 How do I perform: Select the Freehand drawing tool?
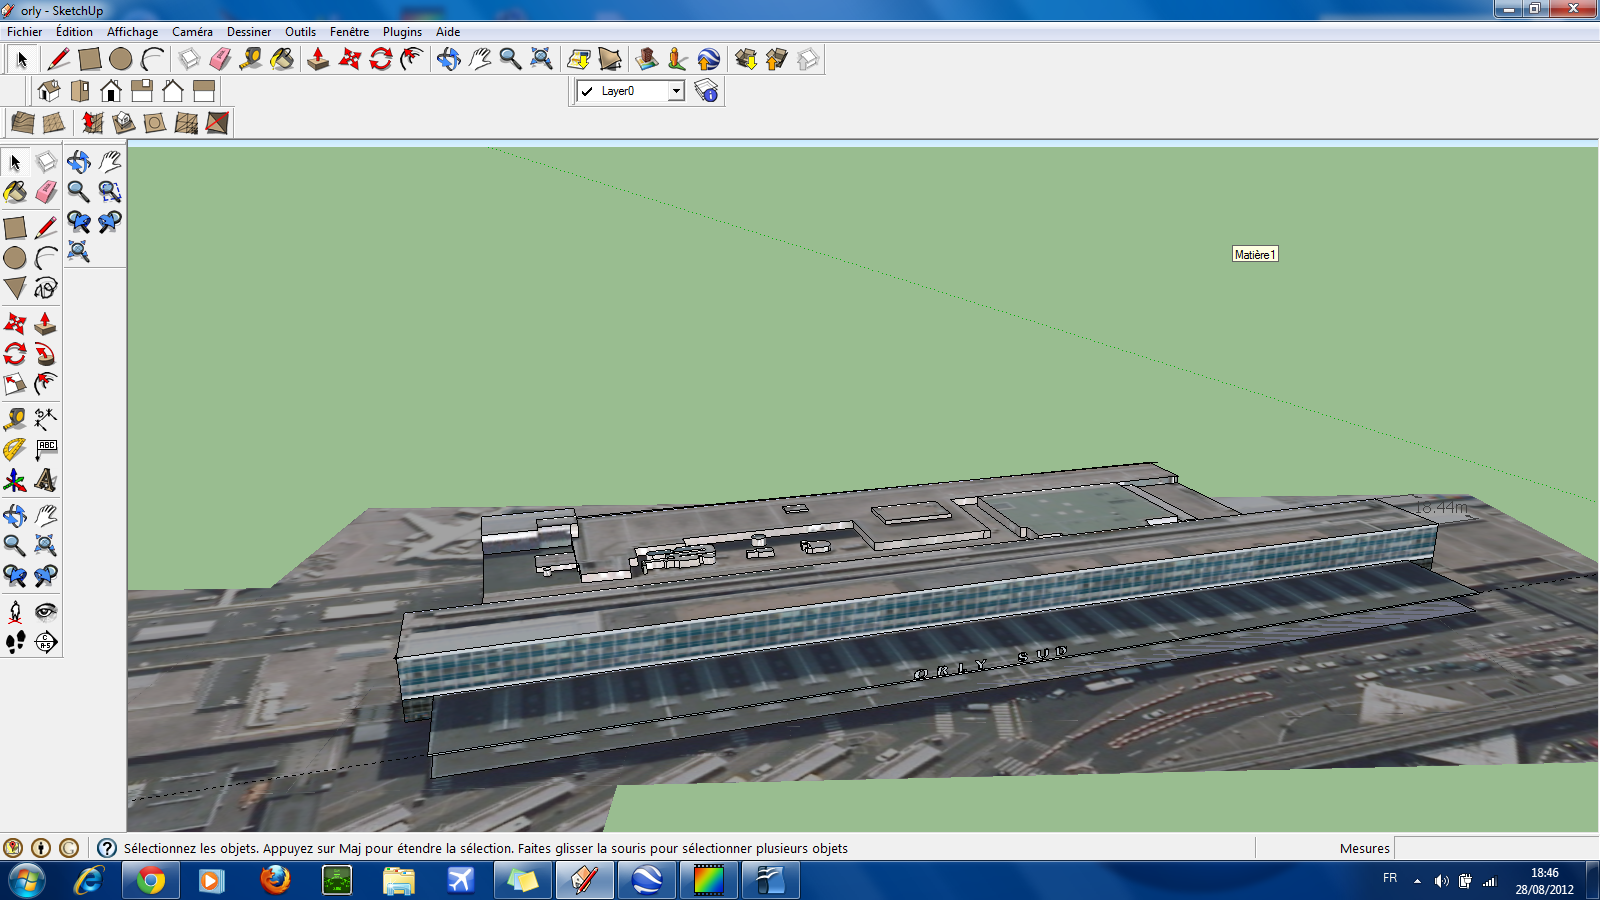click(46, 288)
